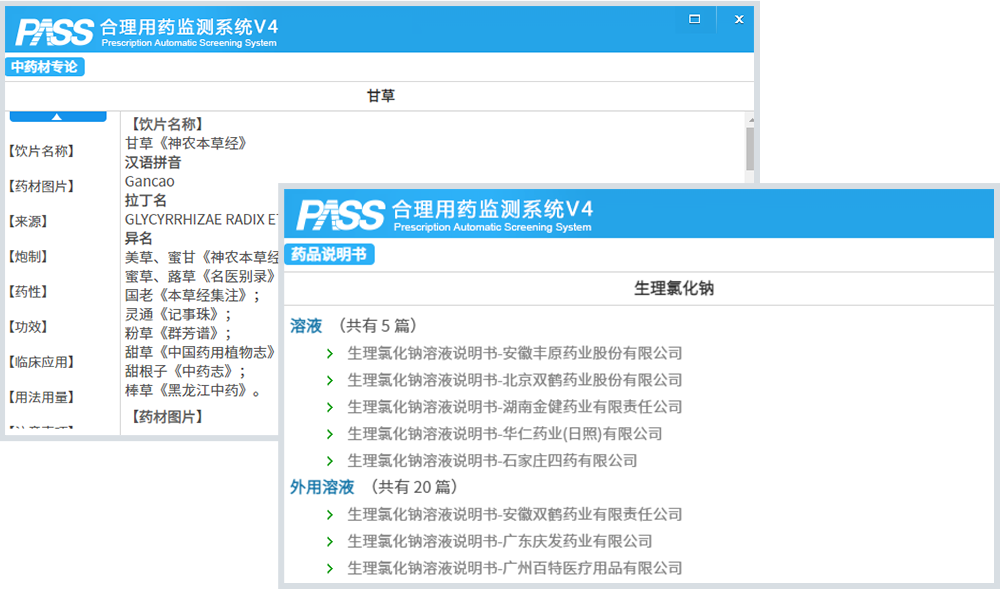The image size is (1000, 589).
Task: Collapse the 外用溶液 category heading
Action: pyautogui.click(x=322, y=487)
